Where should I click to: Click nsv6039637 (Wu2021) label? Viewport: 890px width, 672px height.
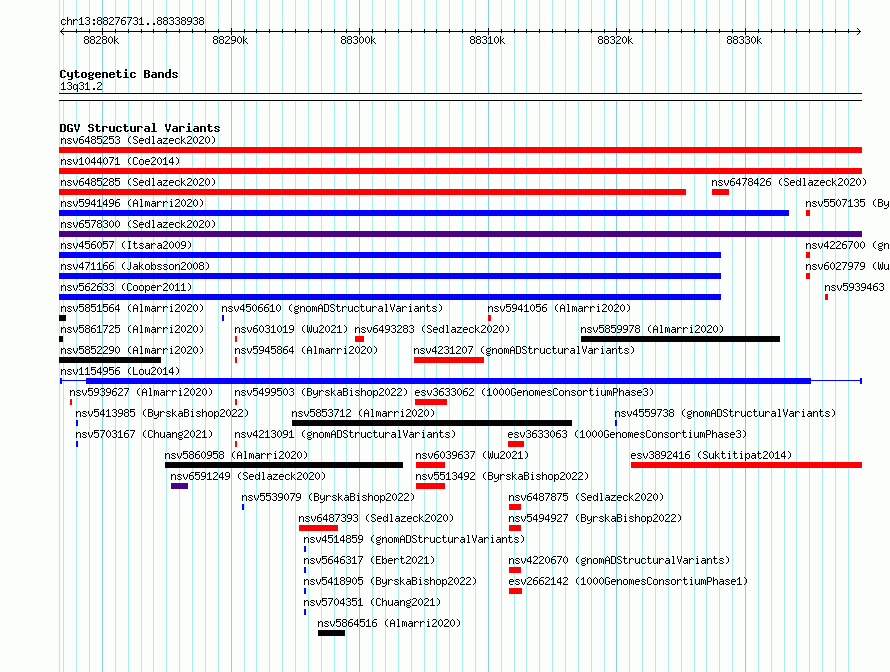pos(472,455)
